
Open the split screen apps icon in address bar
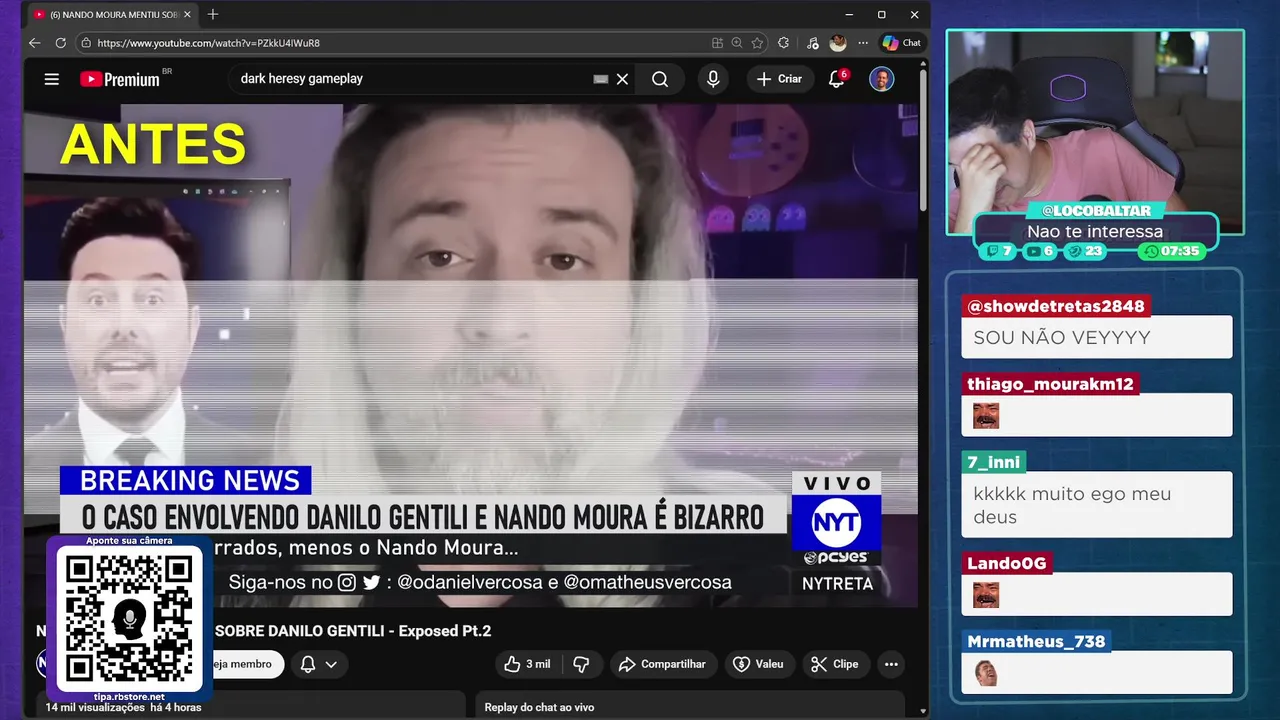point(717,43)
